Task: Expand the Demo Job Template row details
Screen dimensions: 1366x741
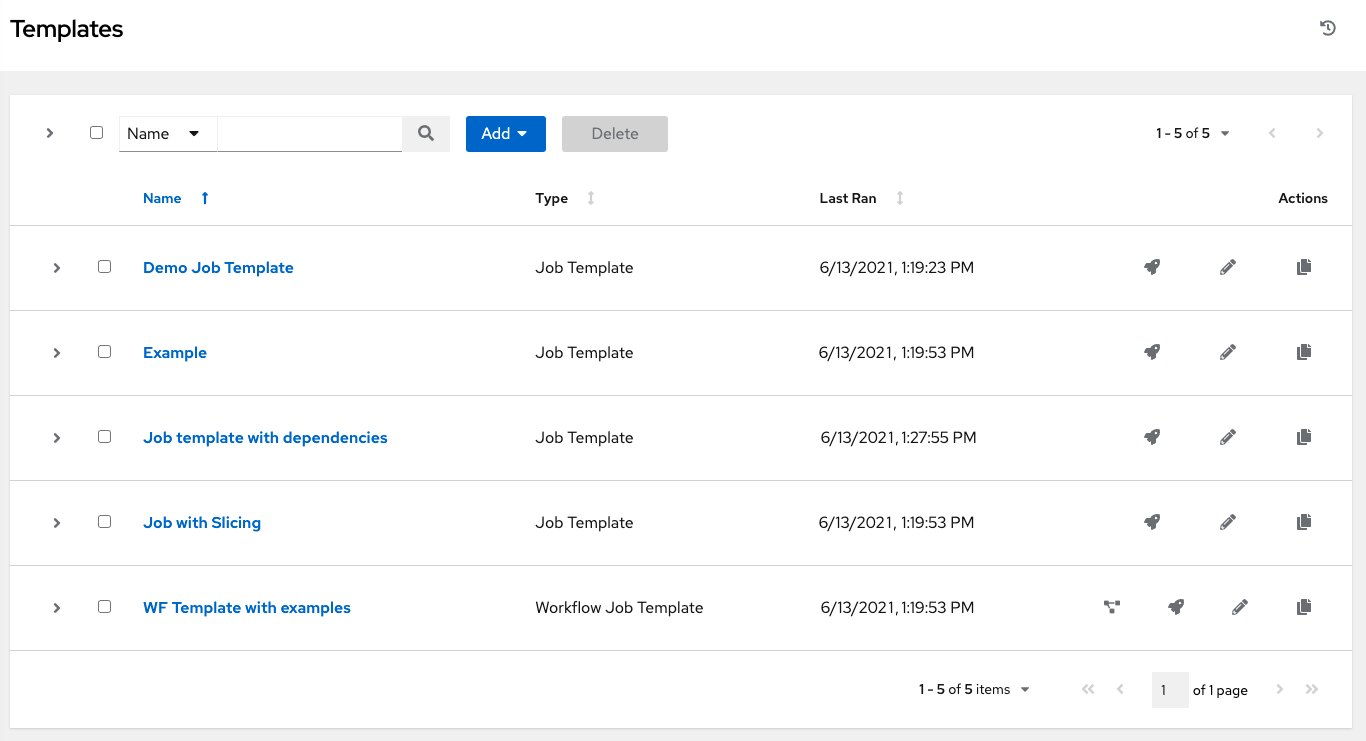Action: tap(57, 268)
